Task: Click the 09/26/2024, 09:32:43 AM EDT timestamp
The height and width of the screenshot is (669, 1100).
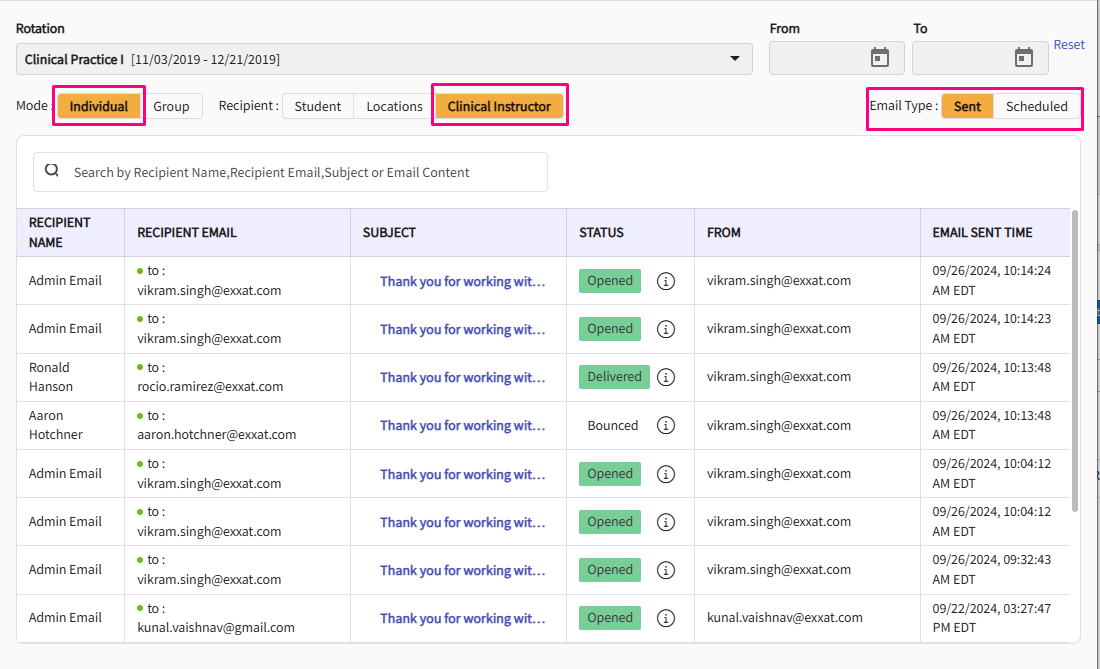Action: click(x=992, y=569)
